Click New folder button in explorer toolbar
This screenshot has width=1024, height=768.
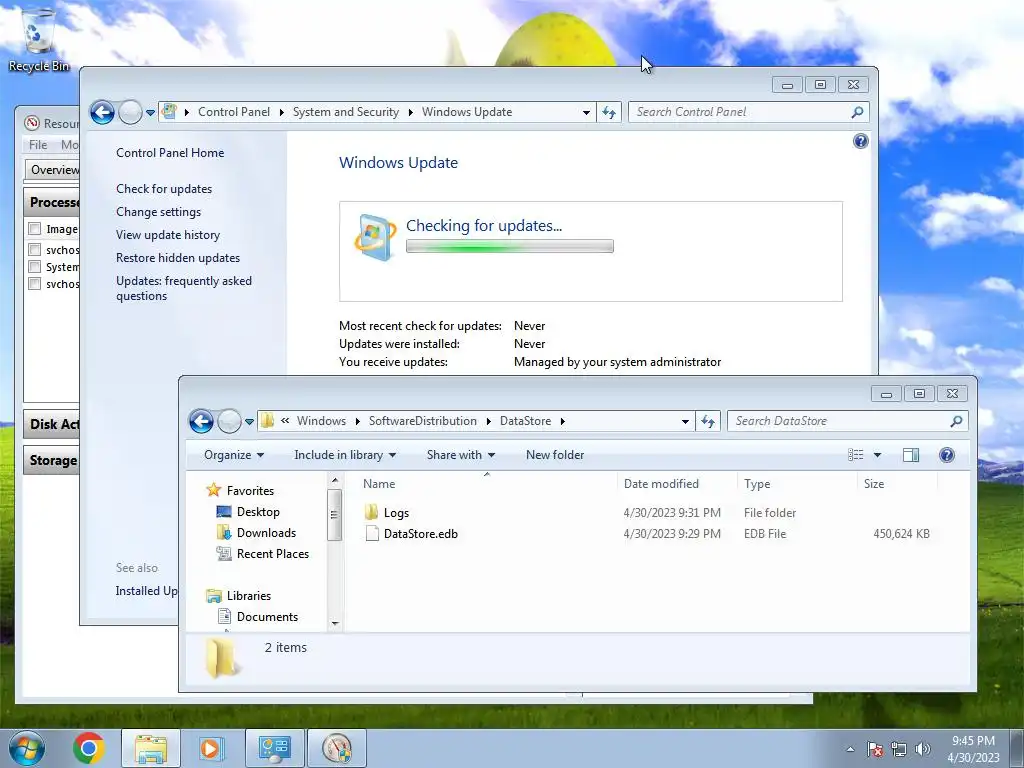click(x=555, y=455)
